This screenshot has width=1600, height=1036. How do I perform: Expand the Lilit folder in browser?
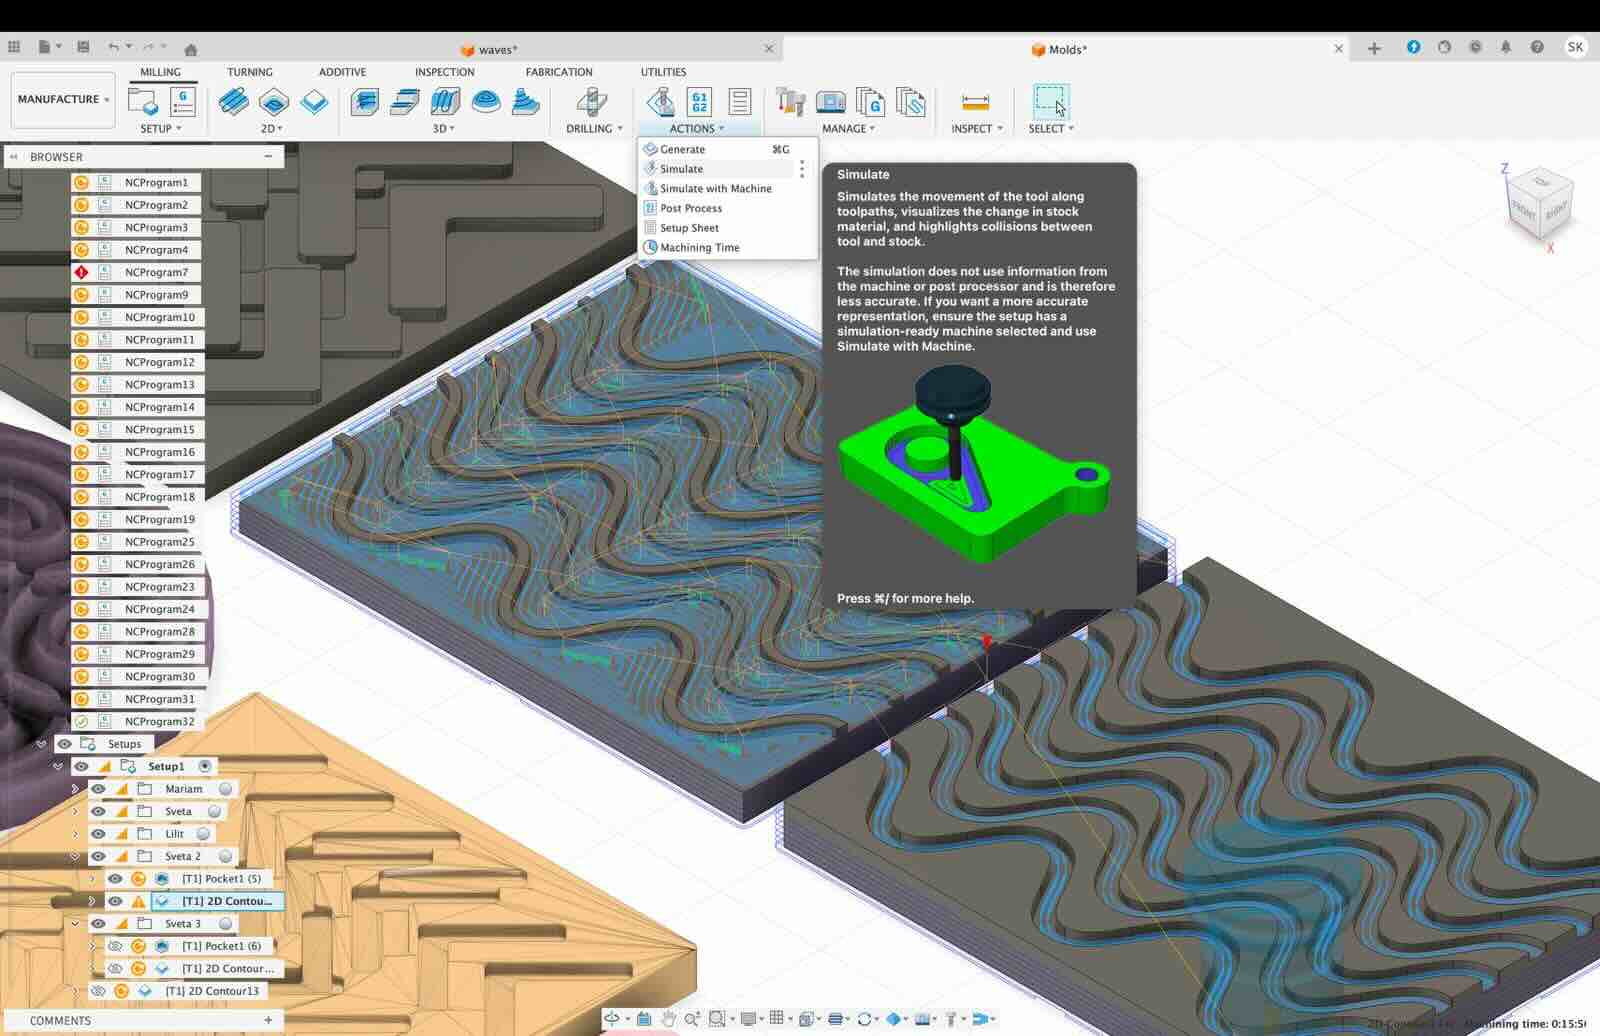coord(75,834)
